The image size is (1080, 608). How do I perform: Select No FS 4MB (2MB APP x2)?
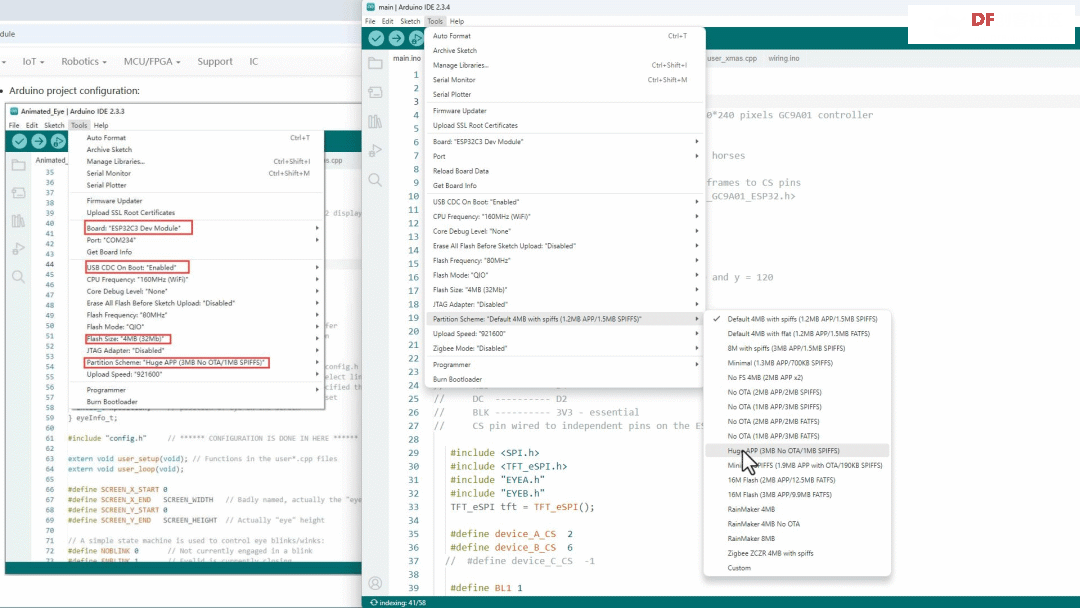click(797, 377)
